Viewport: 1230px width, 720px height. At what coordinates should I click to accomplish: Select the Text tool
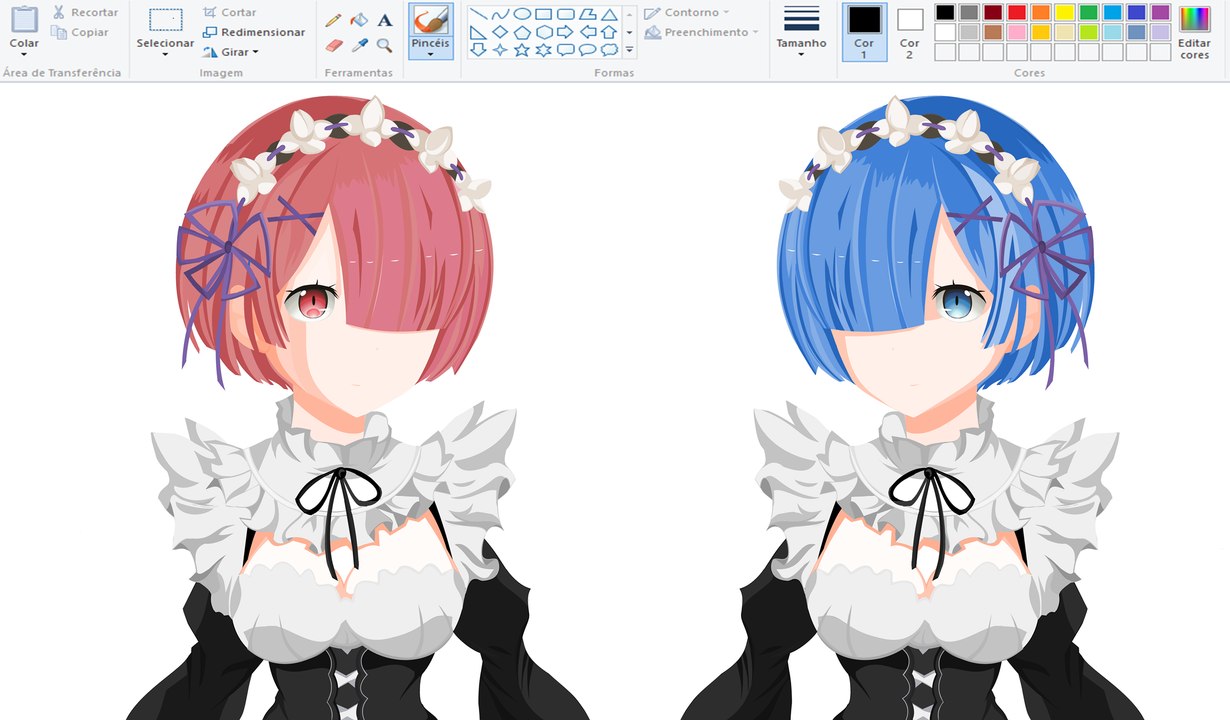[385, 20]
